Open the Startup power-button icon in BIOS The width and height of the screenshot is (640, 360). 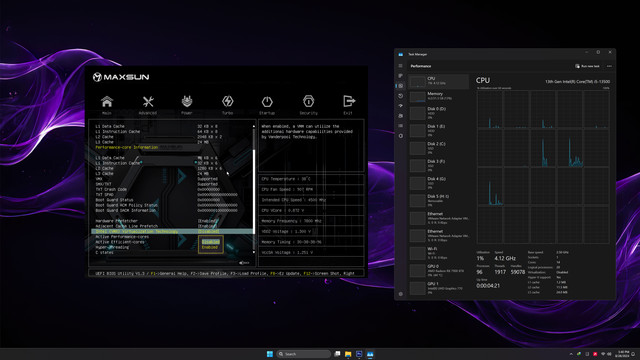point(267,101)
